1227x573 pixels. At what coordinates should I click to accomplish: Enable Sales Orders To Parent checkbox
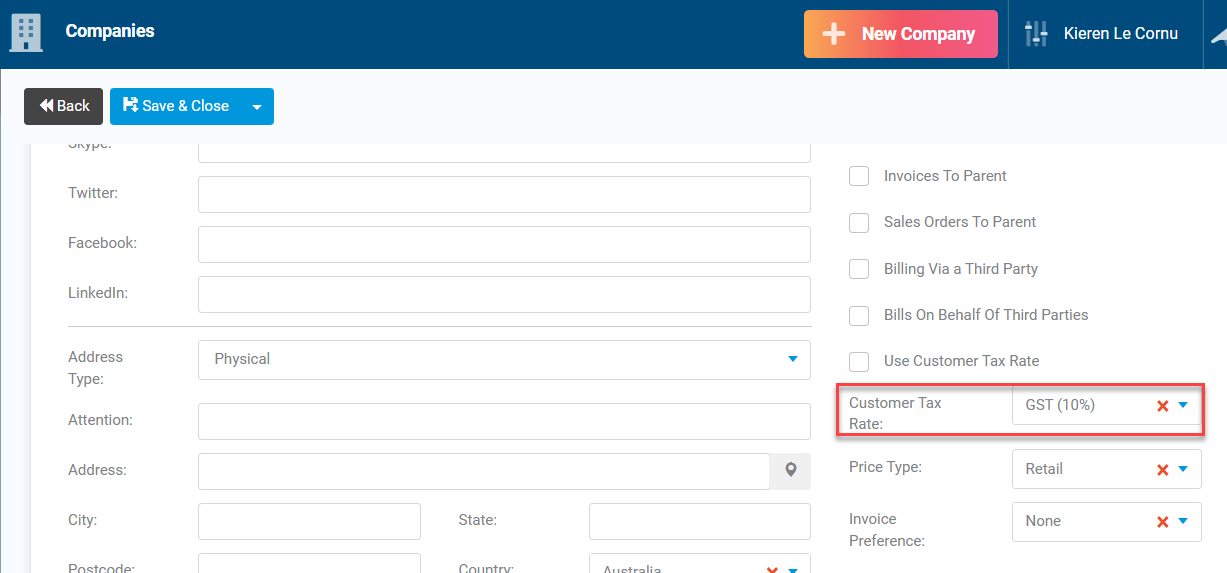click(x=859, y=222)
